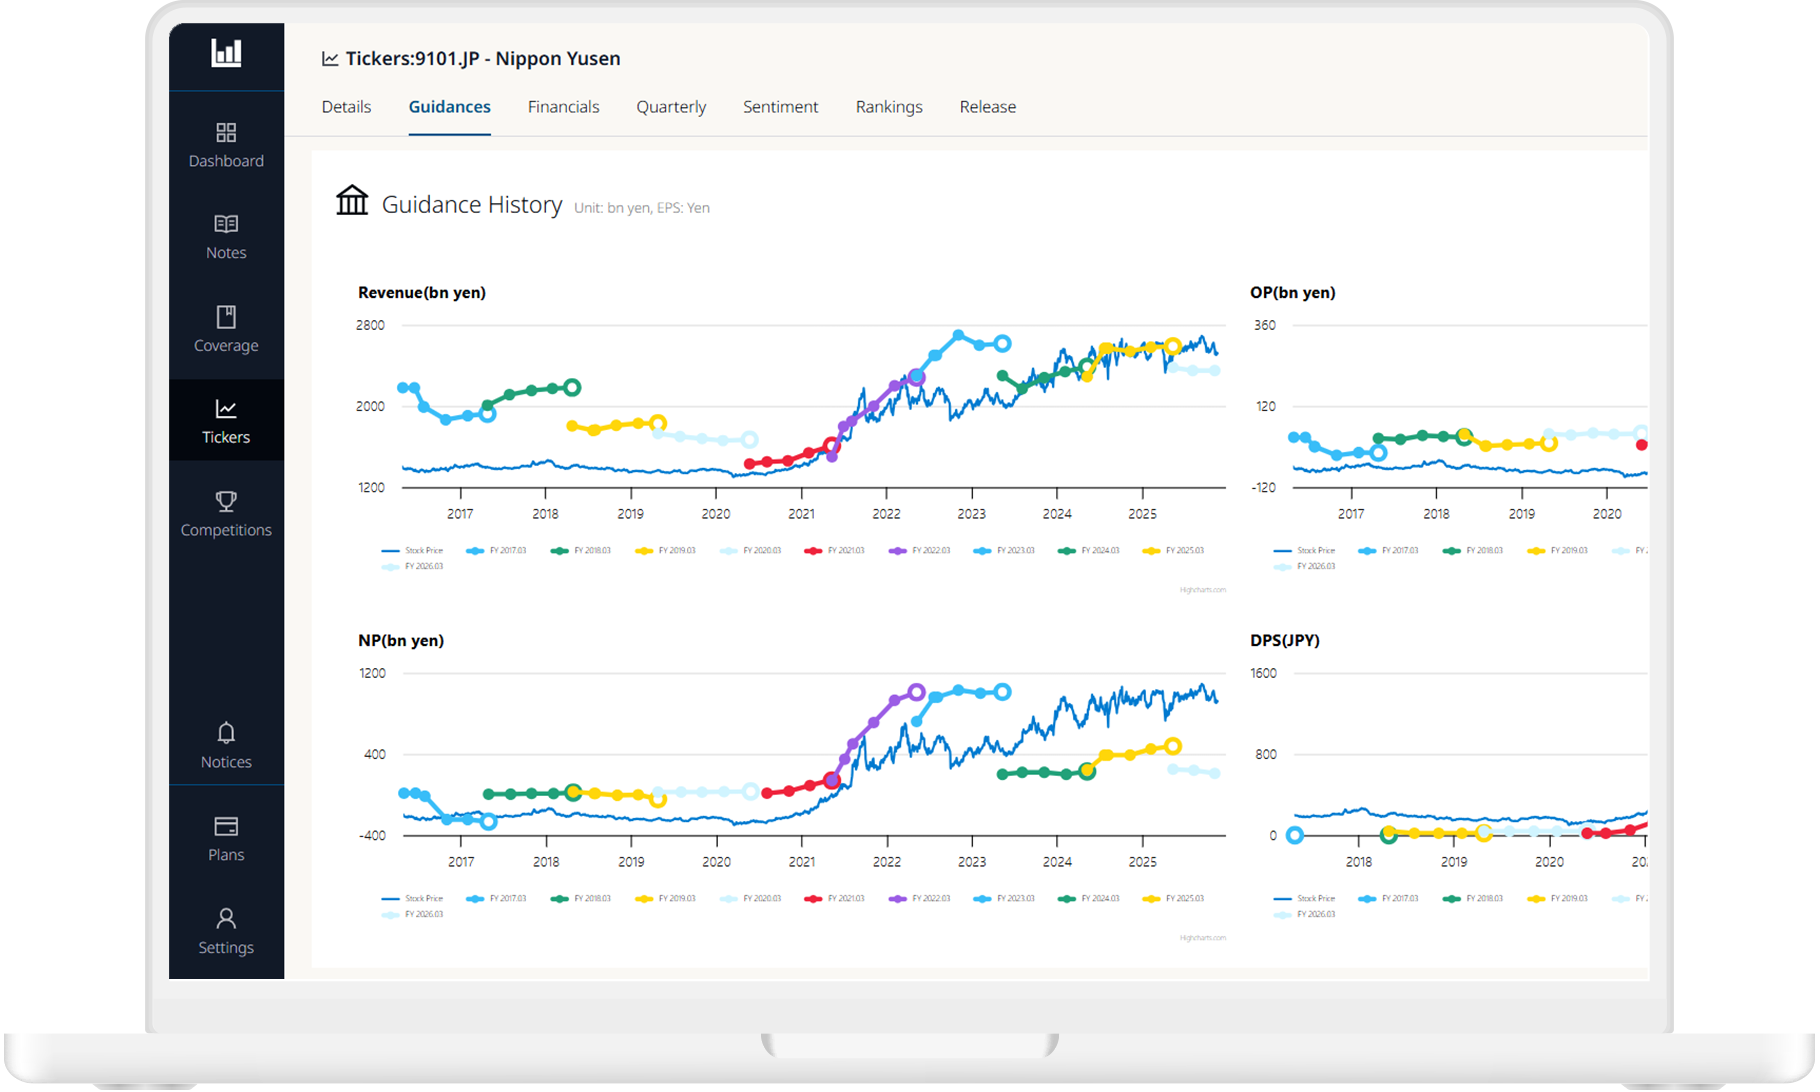The width and height of the screenshot is (1820, 1092).
Task: Click last purple FY 2022.03 marker on NP chart
Action: [917, 692]
